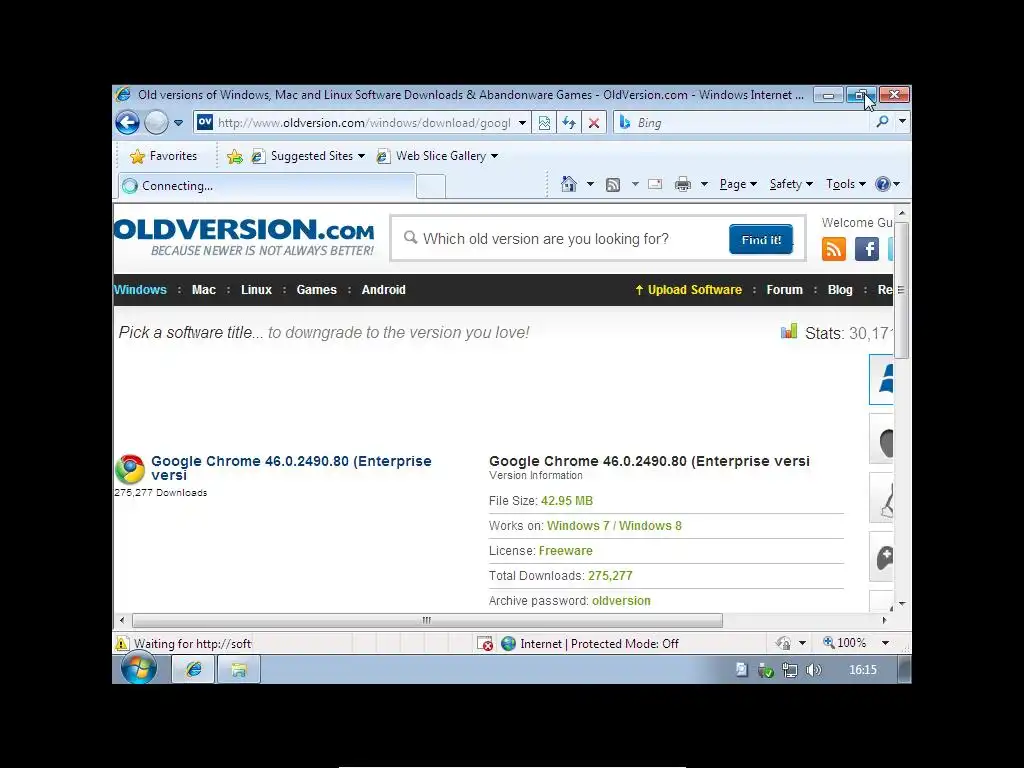This screenshot has width=1024, height=768.
Task: Open the Blog link
Action: pyautogui.click(x=840, y=290)
